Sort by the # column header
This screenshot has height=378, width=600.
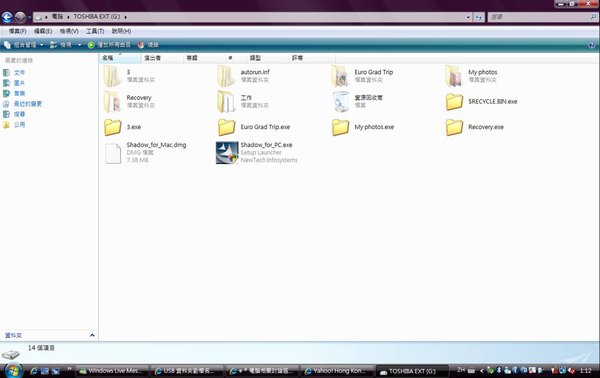click(x=235, y=58)
